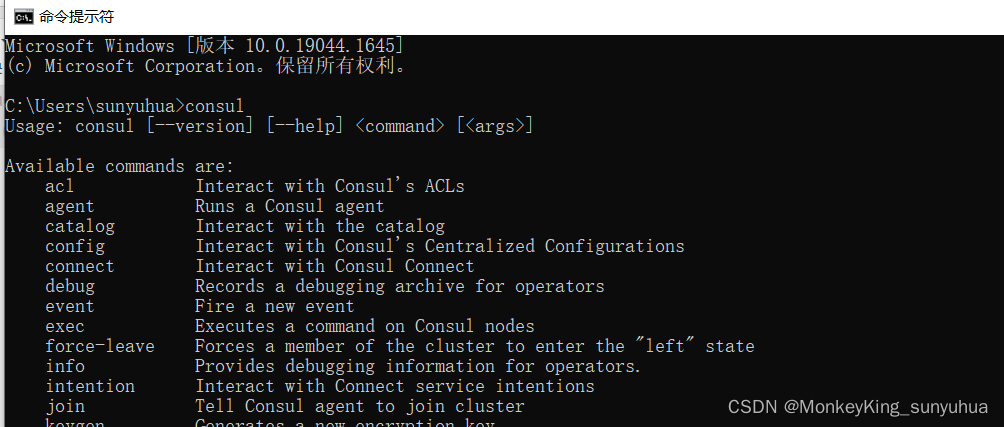The height and width of the screenshot is (427, 1004).
Task: Click the 'event' command name
Action: [70, 306]
